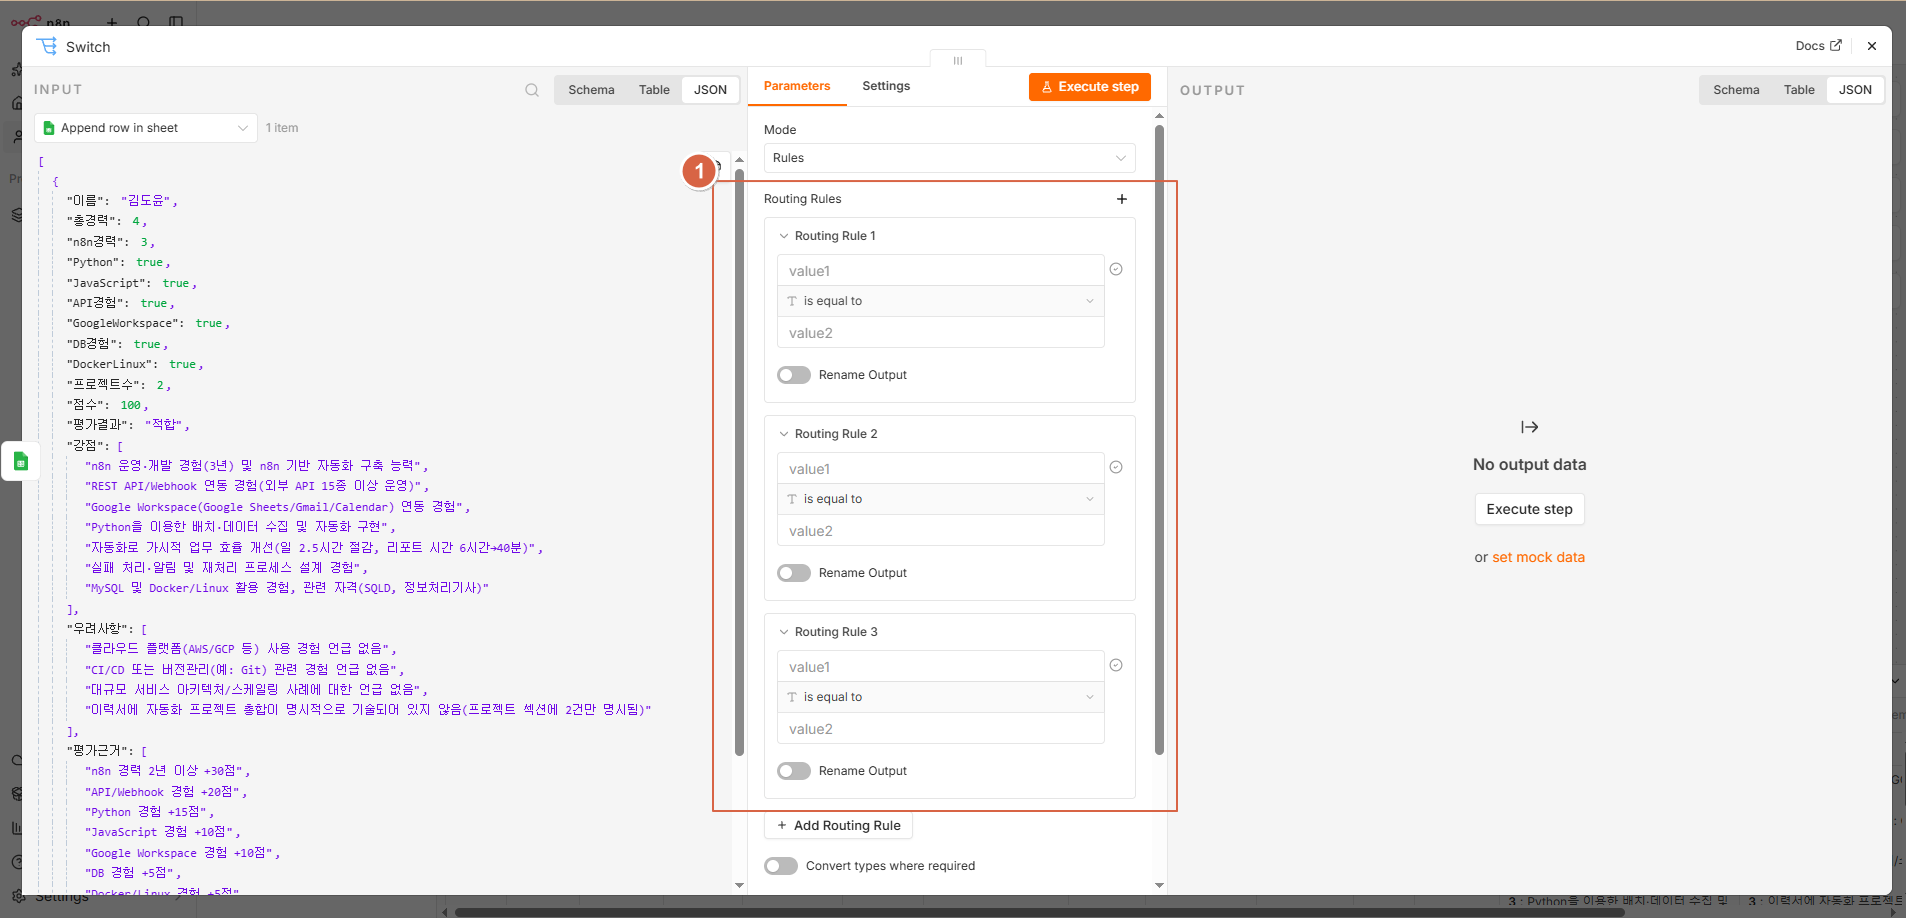Image resolution: width=1906 pixels, height=918 pixels.
Task: Click the Input JSON panel vertical scrollbar
Action: [x=739, y=460]
